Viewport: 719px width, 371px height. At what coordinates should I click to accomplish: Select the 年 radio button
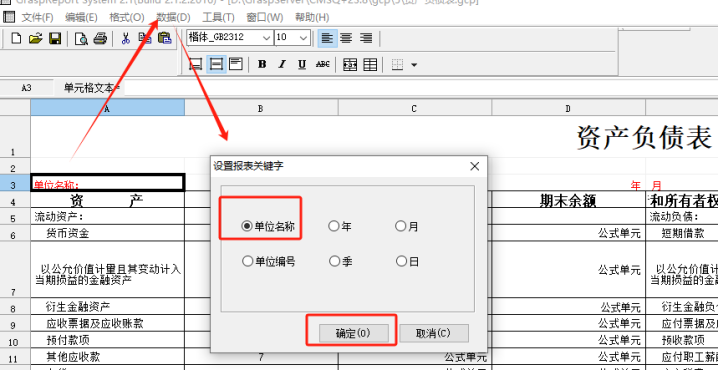[340, 226]
